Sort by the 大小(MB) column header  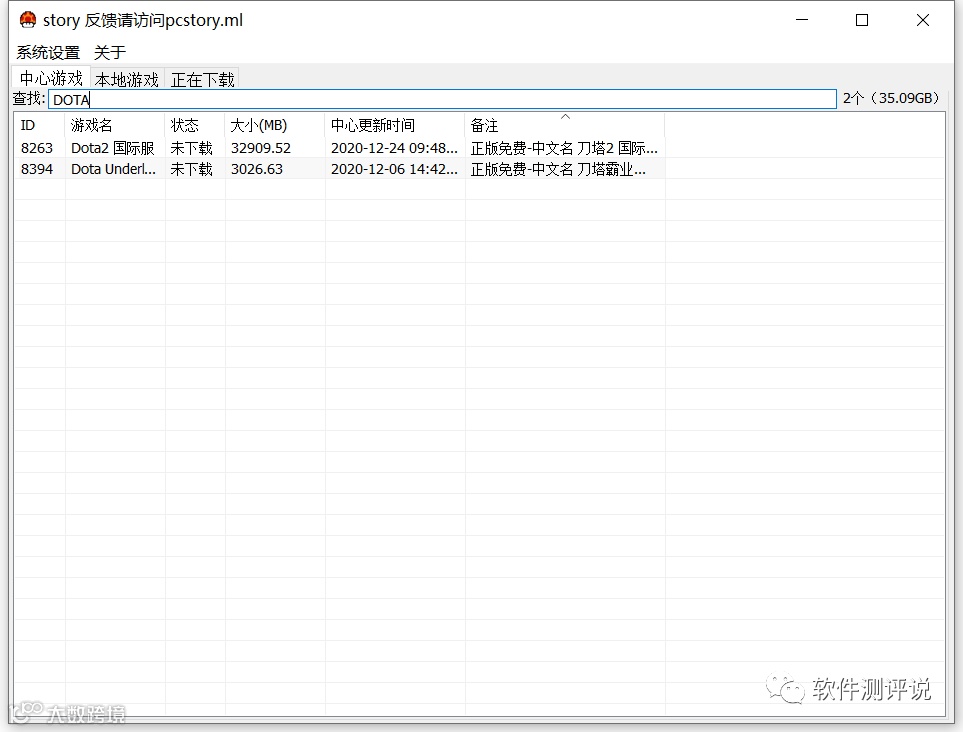coord(275,125)
